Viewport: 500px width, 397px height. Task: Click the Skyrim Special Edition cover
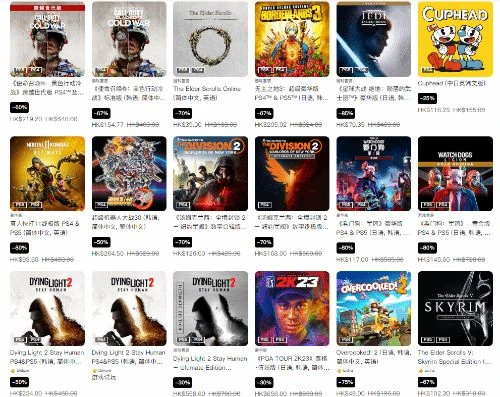455,308
